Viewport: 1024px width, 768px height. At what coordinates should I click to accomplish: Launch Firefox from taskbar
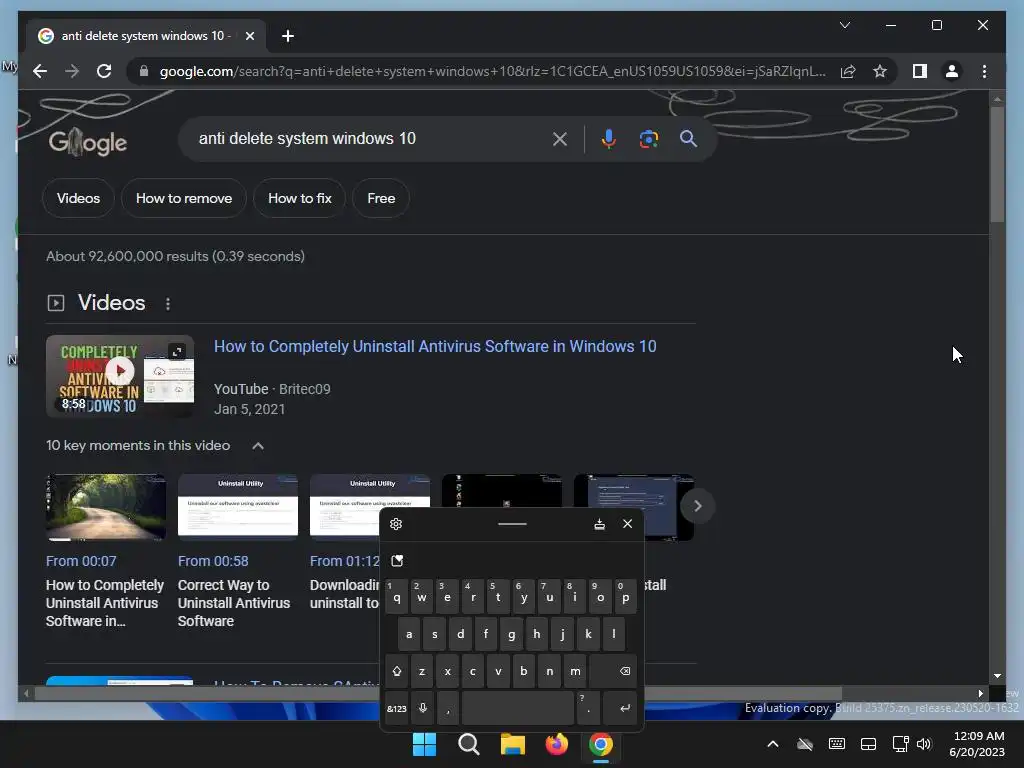click(556, 744)
